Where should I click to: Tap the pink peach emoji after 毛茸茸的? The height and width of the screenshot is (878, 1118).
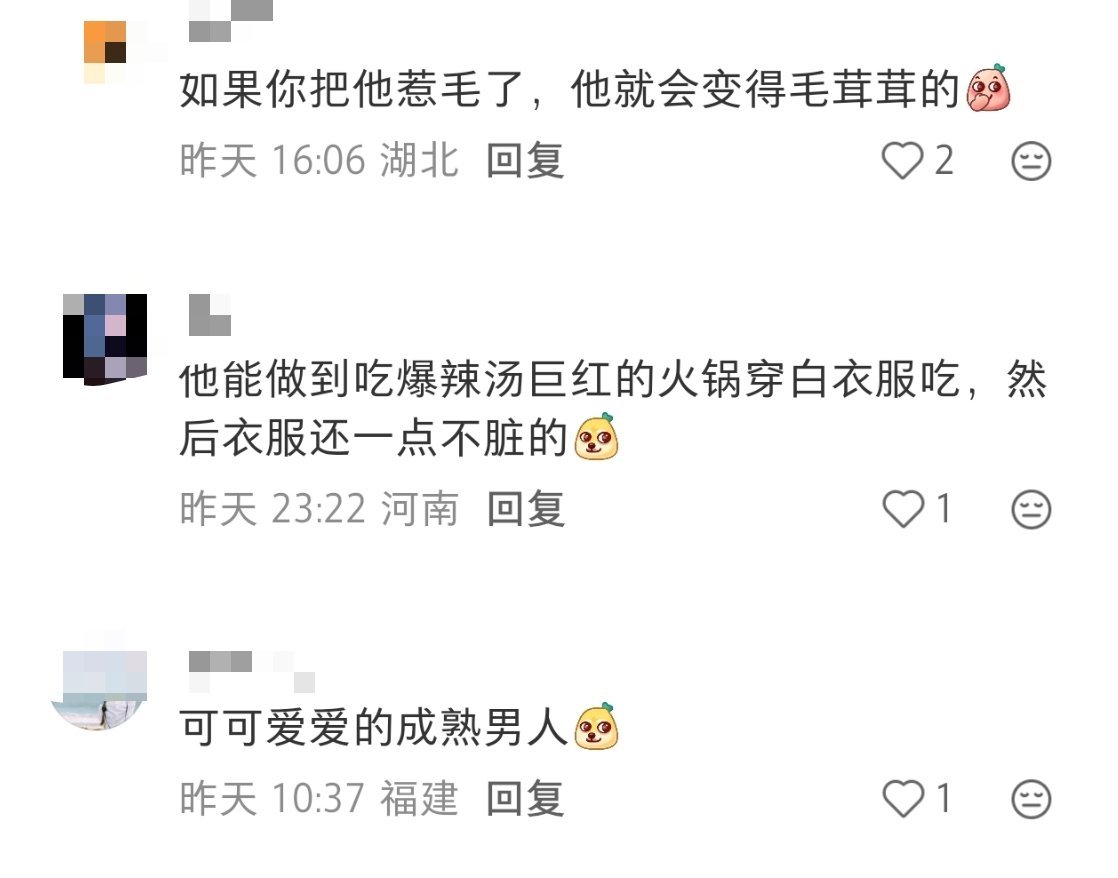pos(988,88)
